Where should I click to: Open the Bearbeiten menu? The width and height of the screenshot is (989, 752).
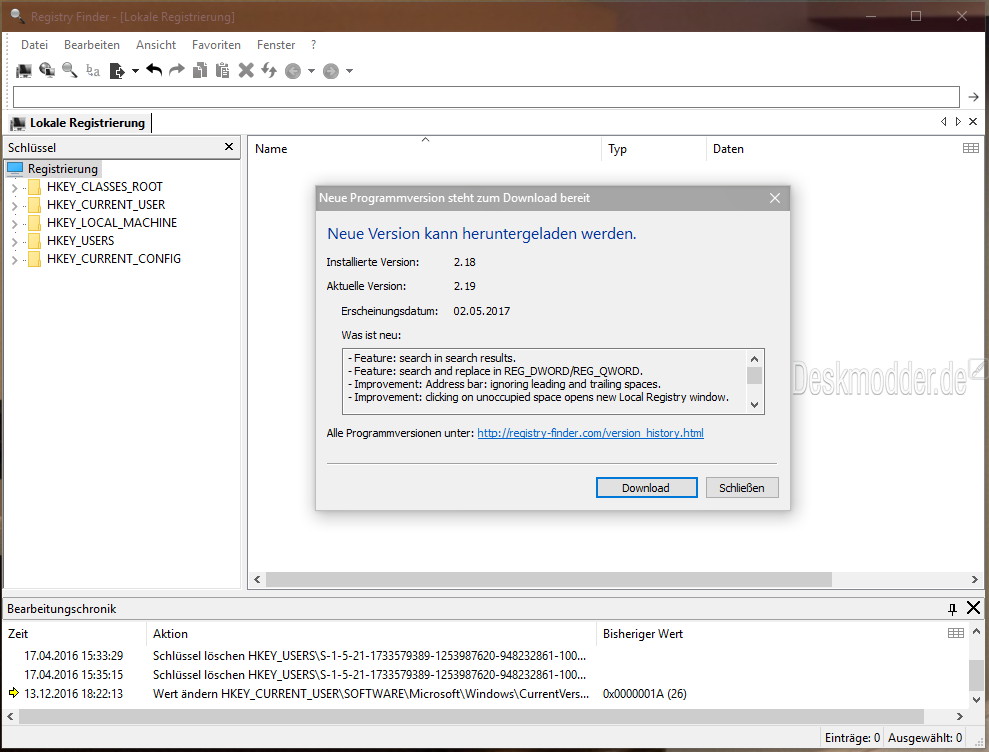pos(91,45)
